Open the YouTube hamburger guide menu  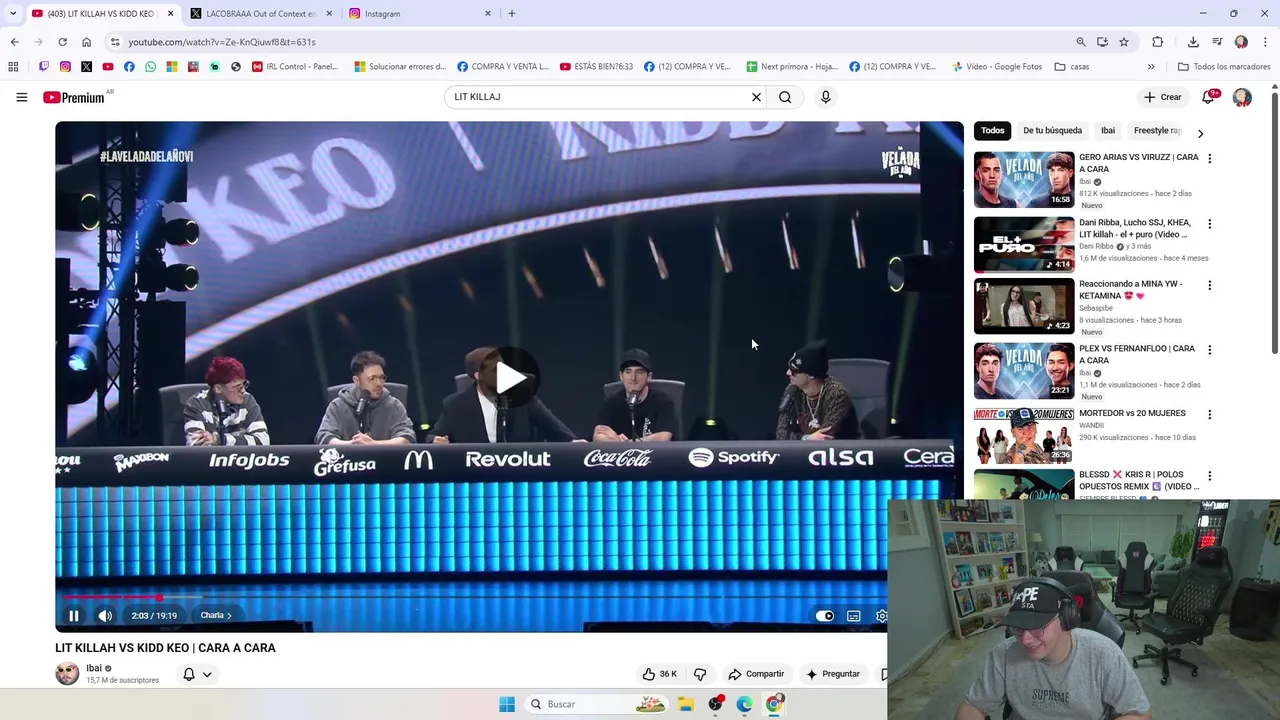(x=21, y=97)
